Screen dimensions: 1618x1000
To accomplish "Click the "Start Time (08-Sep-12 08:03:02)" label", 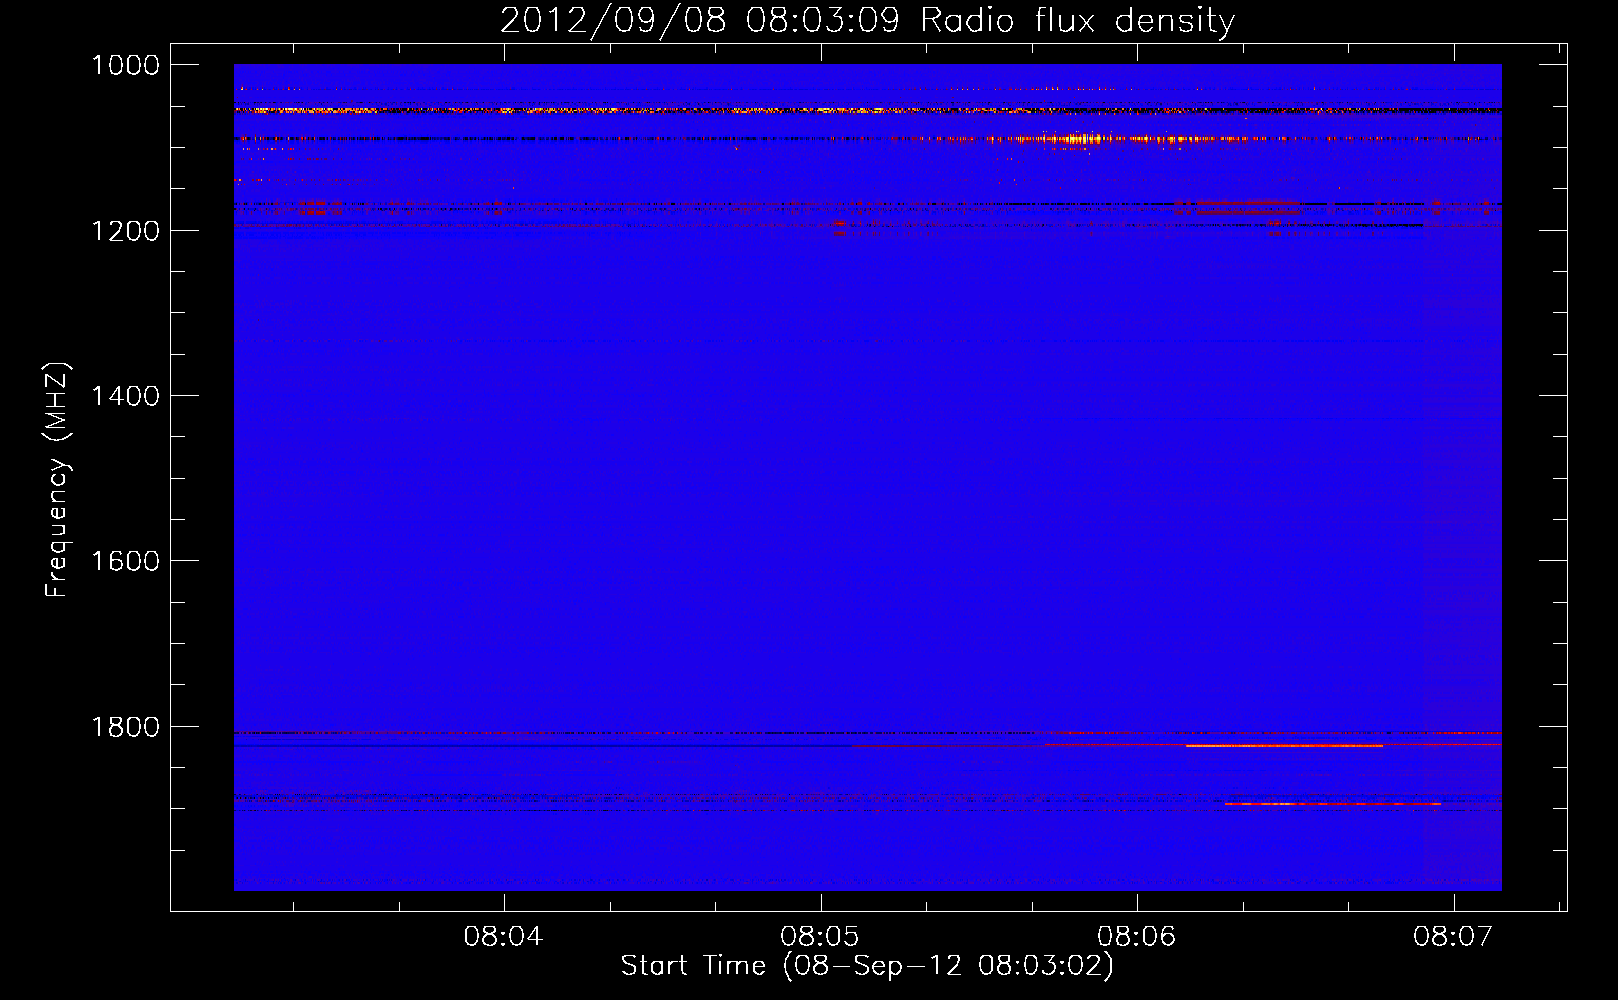I will click(867, 966).
